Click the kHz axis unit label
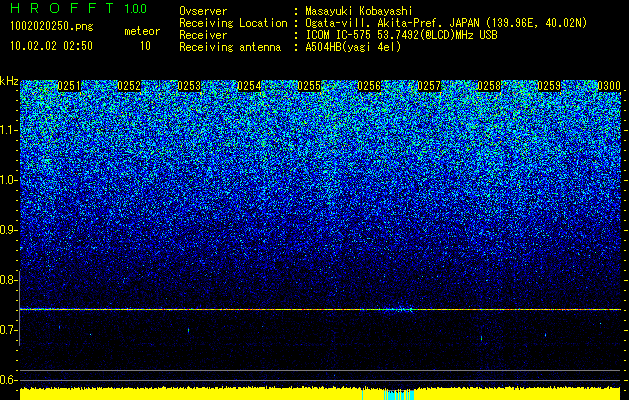This screenshot has height=400, width=629. click(x=9, y=81)
